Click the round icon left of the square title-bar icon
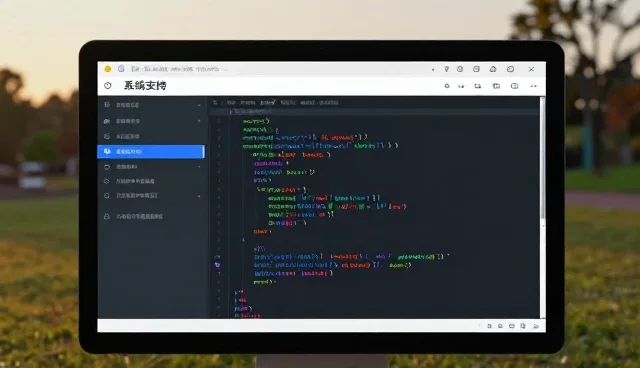 click(460, 69)
